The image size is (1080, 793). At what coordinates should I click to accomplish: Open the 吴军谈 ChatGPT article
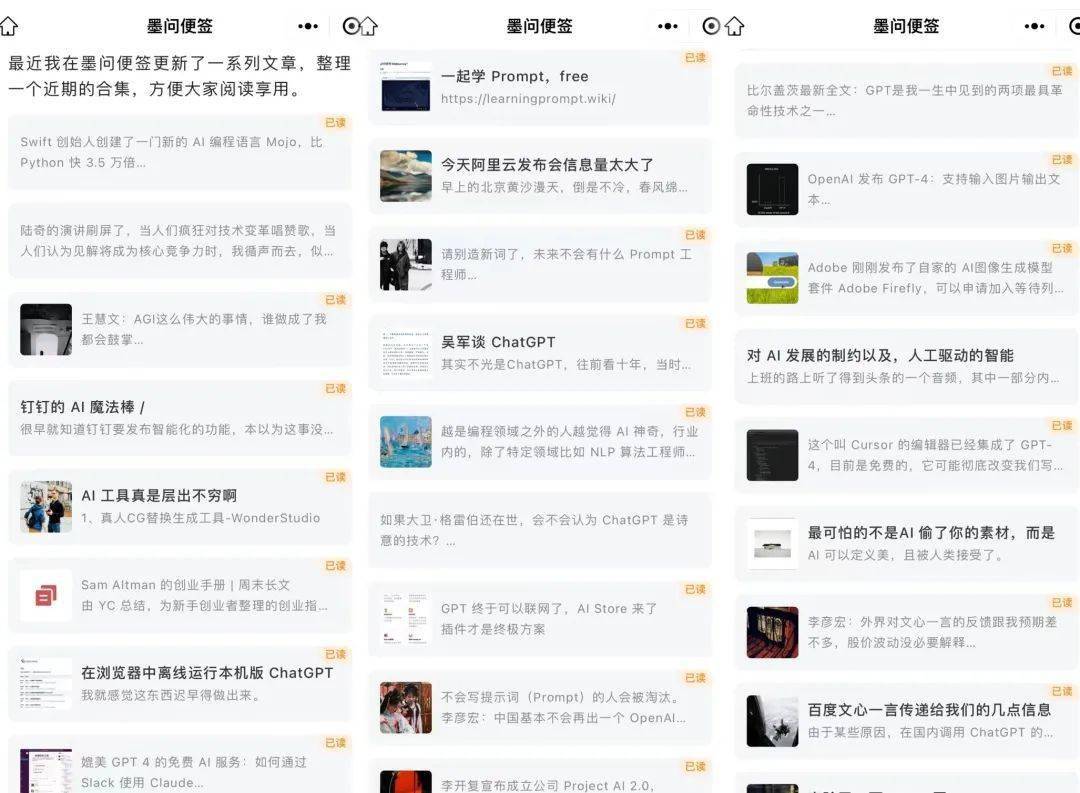point(539,353)
